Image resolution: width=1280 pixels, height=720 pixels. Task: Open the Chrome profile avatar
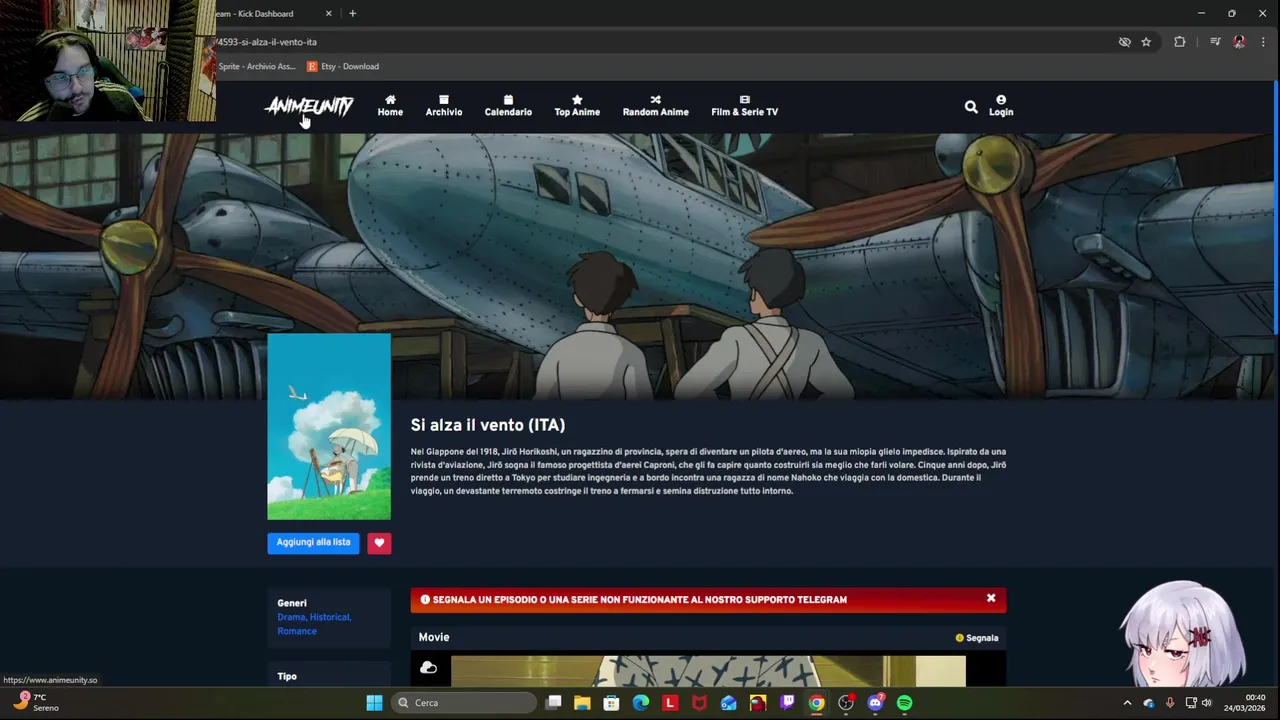pos(1239,42)
